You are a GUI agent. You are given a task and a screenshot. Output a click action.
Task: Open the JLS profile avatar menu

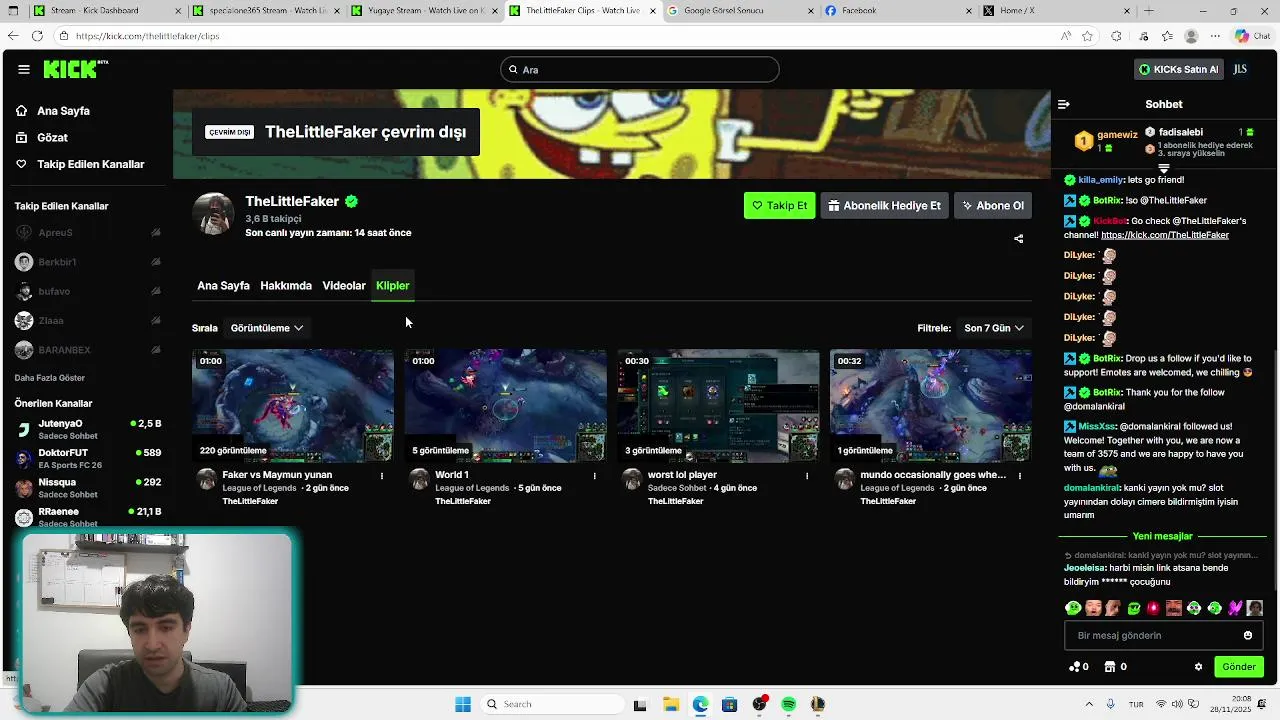tap(1240, 69)
